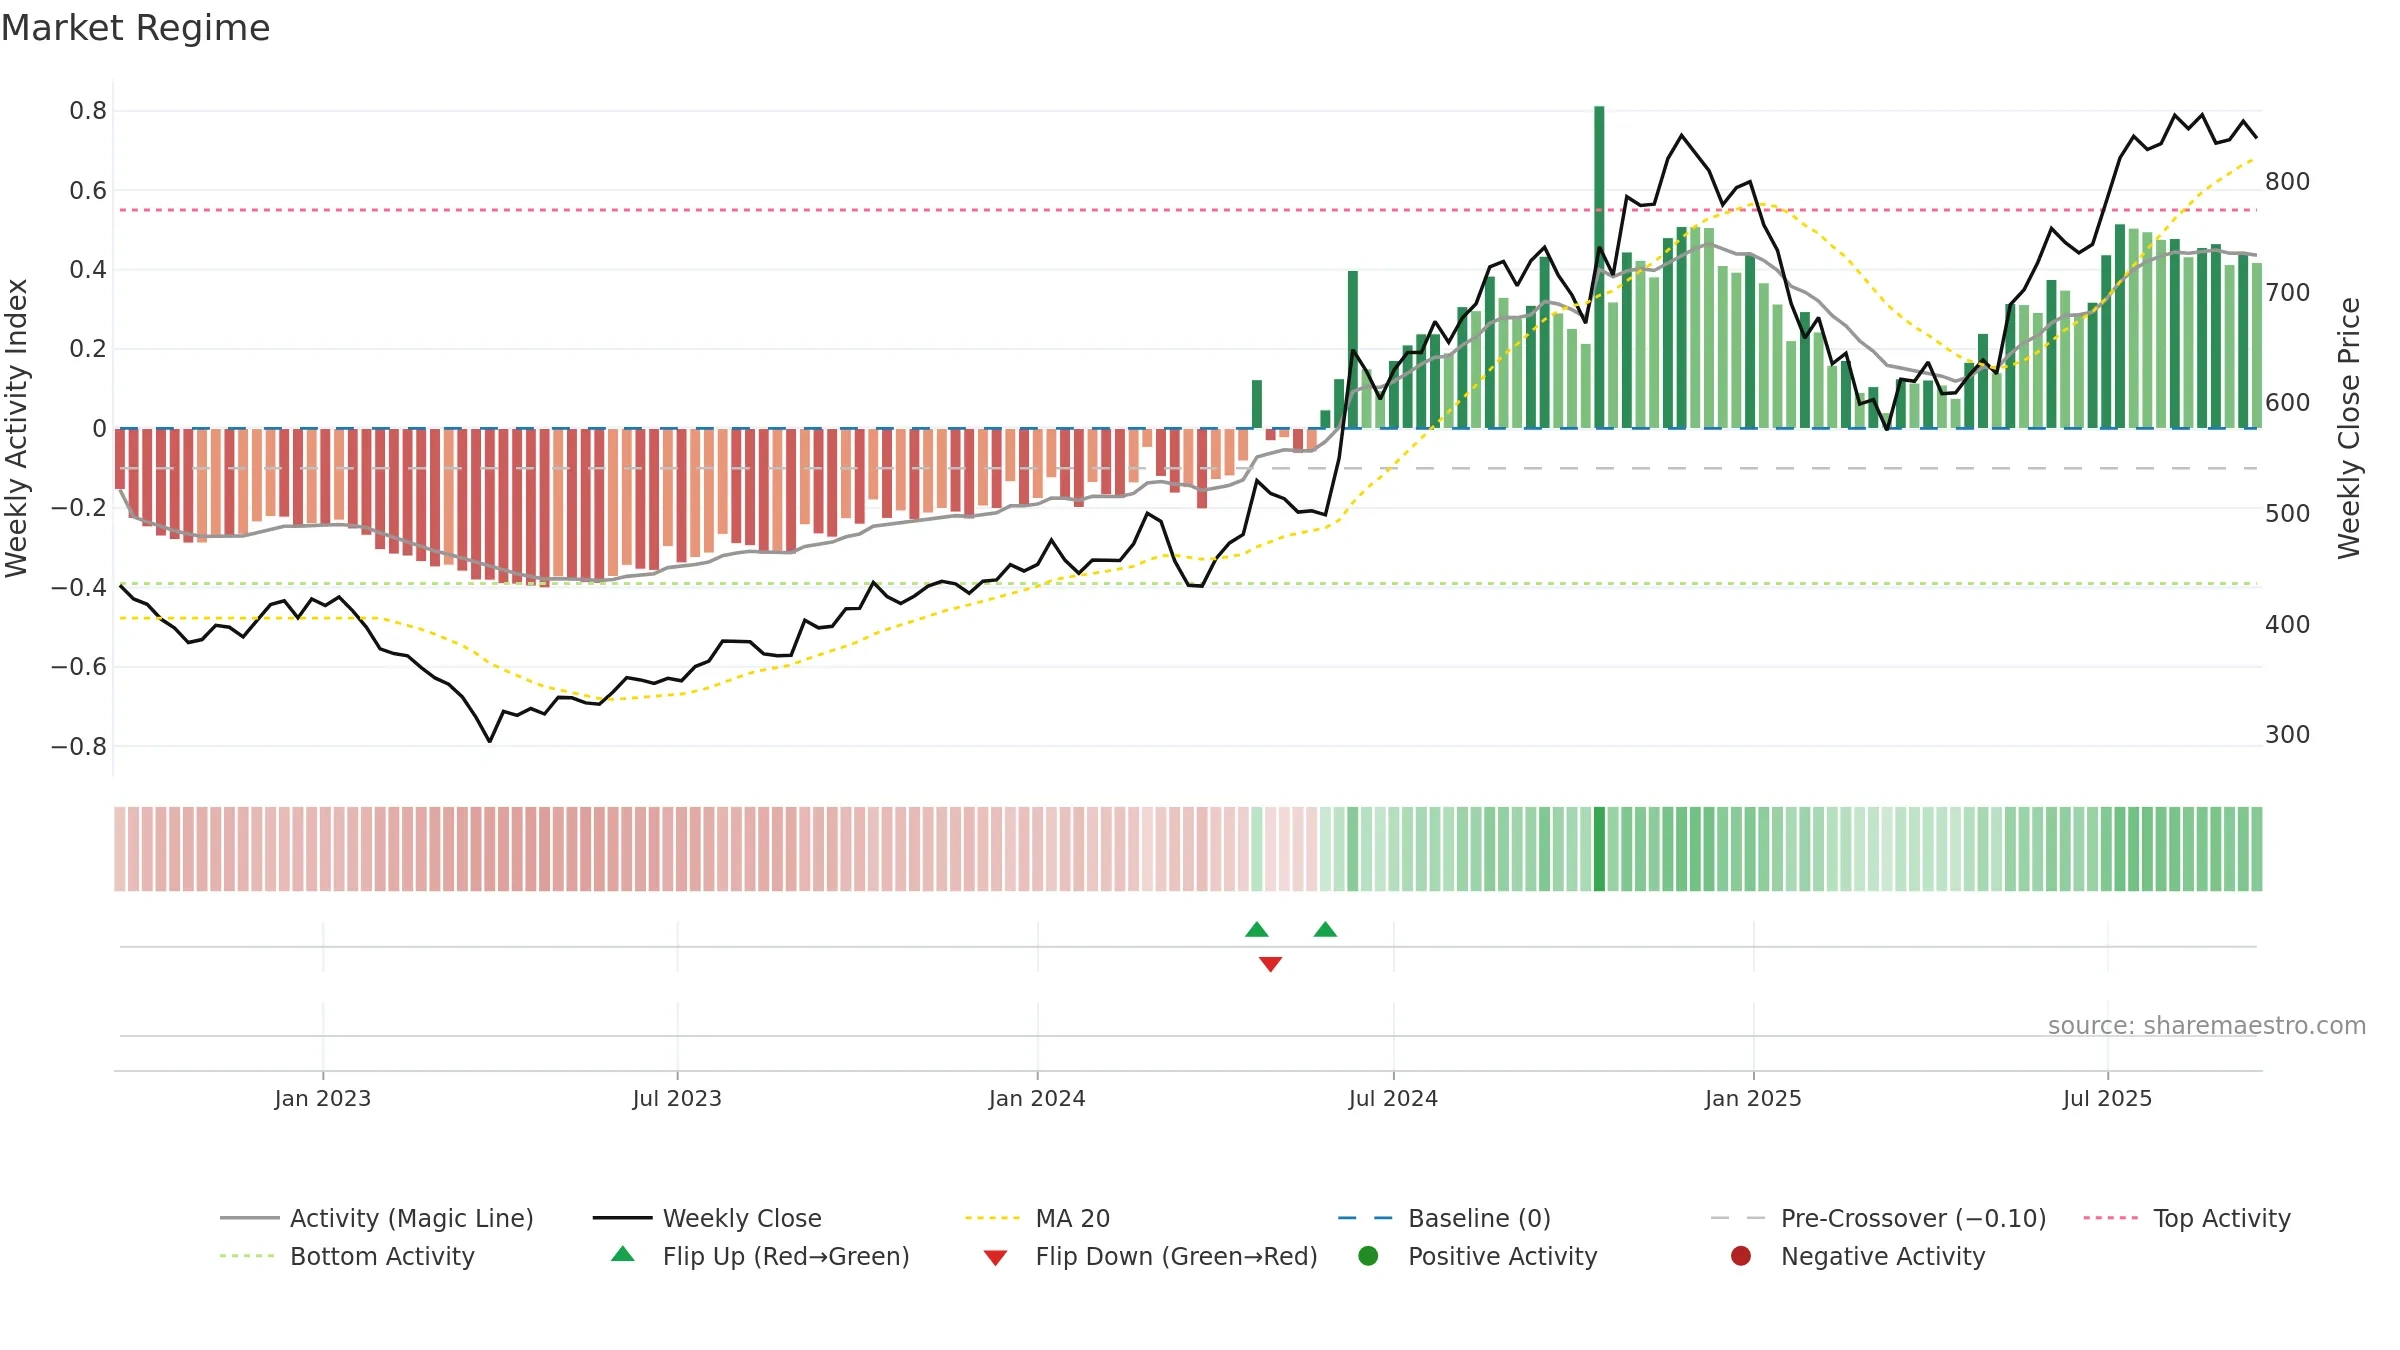Toggle Weekly Close legend entry
Screen dimensions: 2400x1350
point(707,1218)
